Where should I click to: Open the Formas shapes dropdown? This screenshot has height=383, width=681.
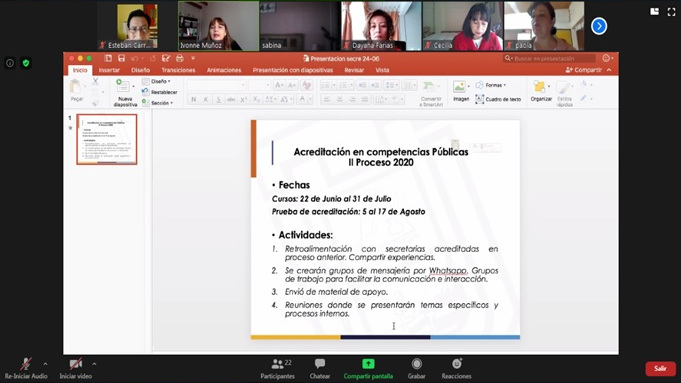[x=491, y=85]
